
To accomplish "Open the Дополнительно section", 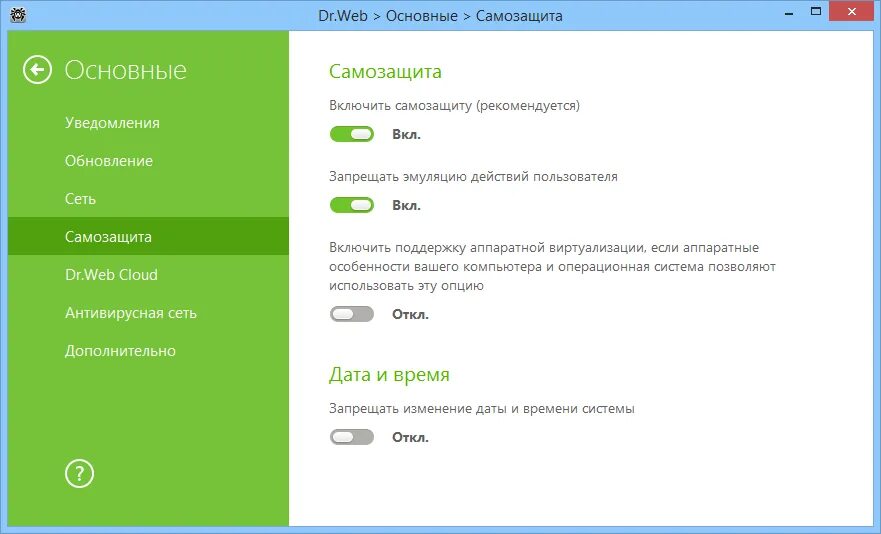I will tap(148, 351).
